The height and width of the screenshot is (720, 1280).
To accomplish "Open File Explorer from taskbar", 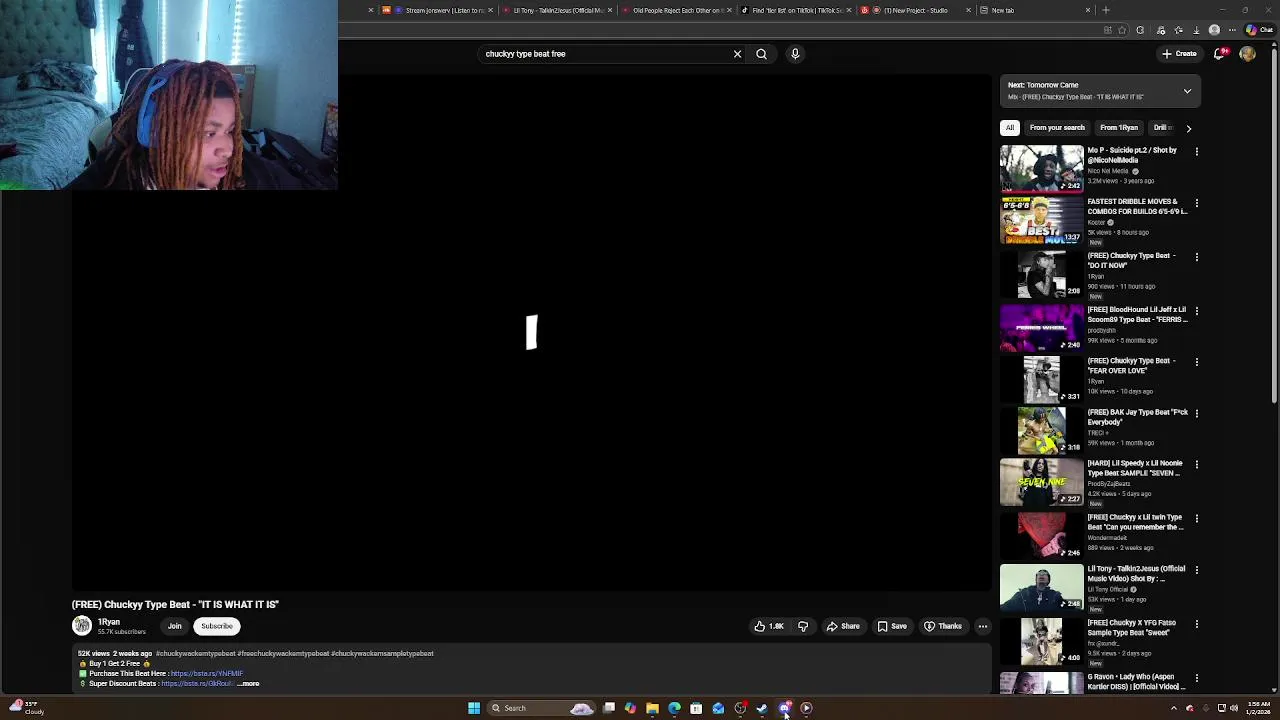I will coord(652,708).
